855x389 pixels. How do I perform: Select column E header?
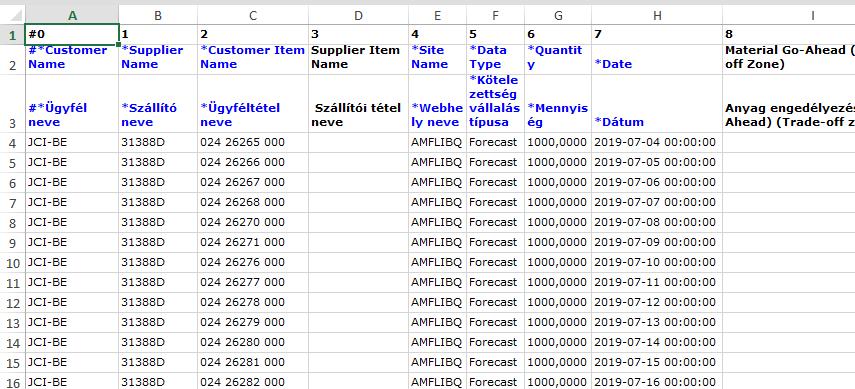click(437, 15)
